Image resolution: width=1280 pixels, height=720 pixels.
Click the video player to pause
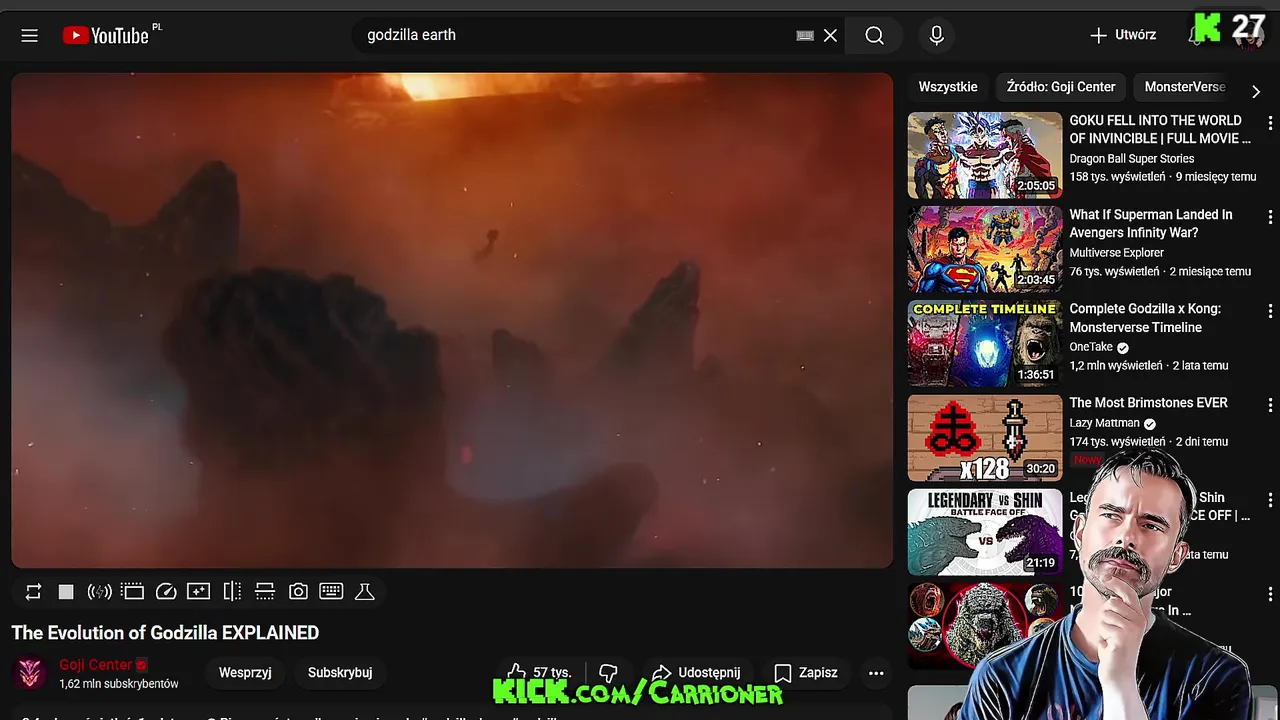pos(452,320)
